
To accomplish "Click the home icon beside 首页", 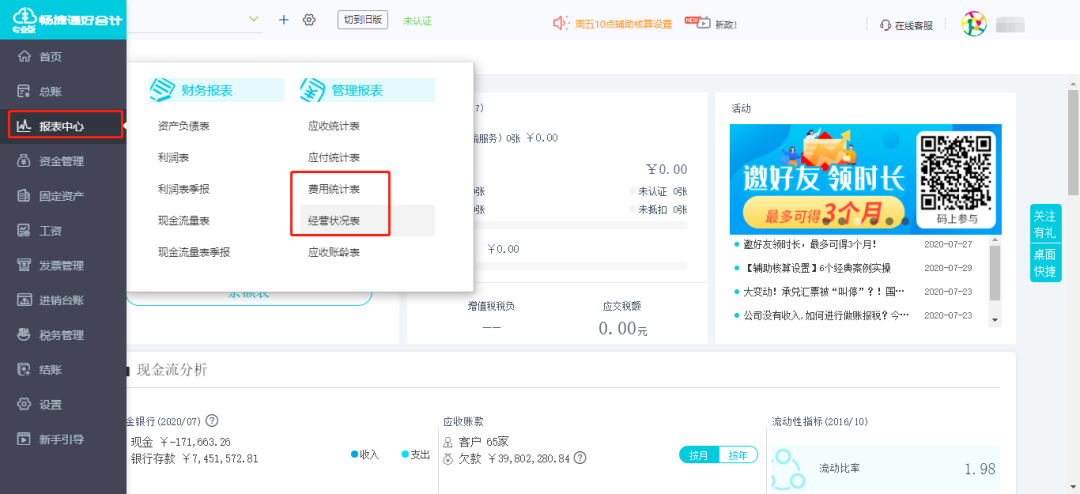I will 25,56.
